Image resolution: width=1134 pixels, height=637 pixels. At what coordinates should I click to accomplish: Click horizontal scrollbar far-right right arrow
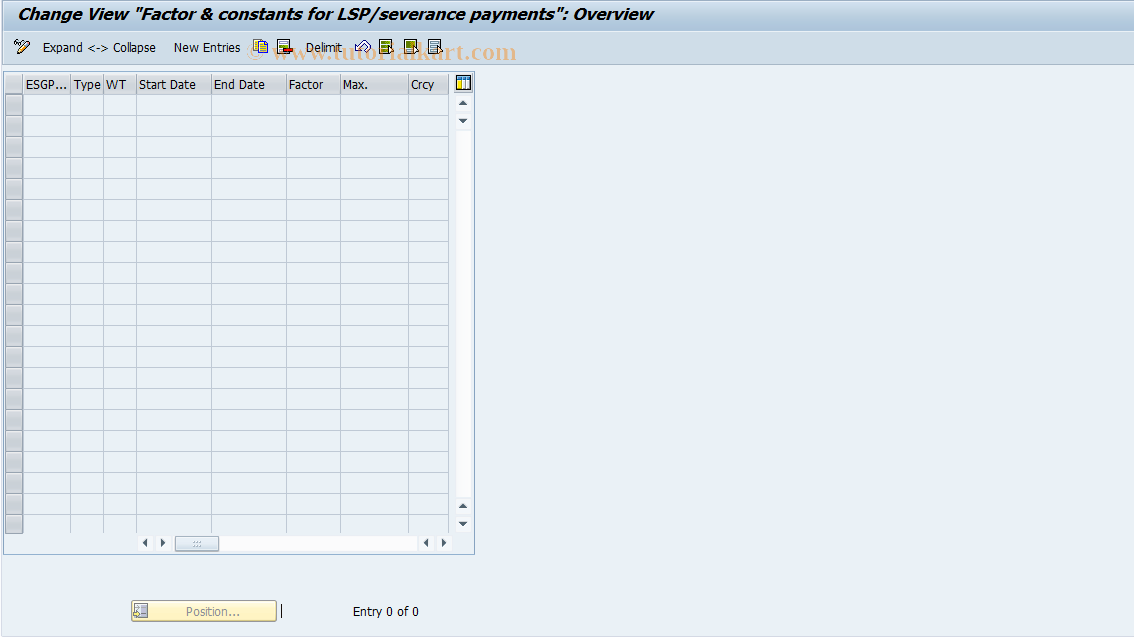[x=443, y=543]
